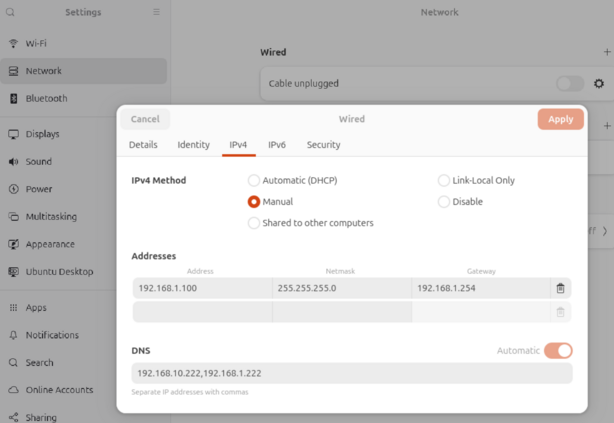Screen dimensions: 614x423
Task: Cancel the Wired dialog
Action: tap(145, 119)
